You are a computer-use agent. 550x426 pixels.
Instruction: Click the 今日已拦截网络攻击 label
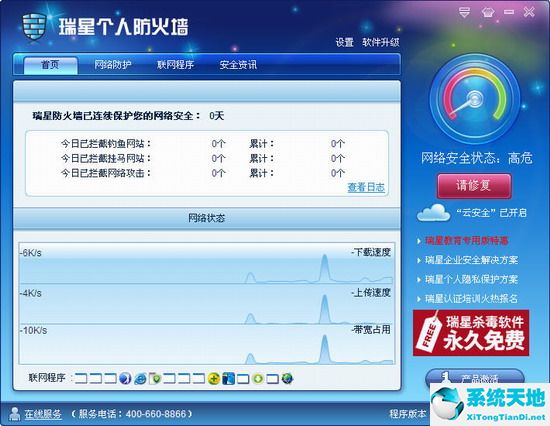click(x=106, y=173)
